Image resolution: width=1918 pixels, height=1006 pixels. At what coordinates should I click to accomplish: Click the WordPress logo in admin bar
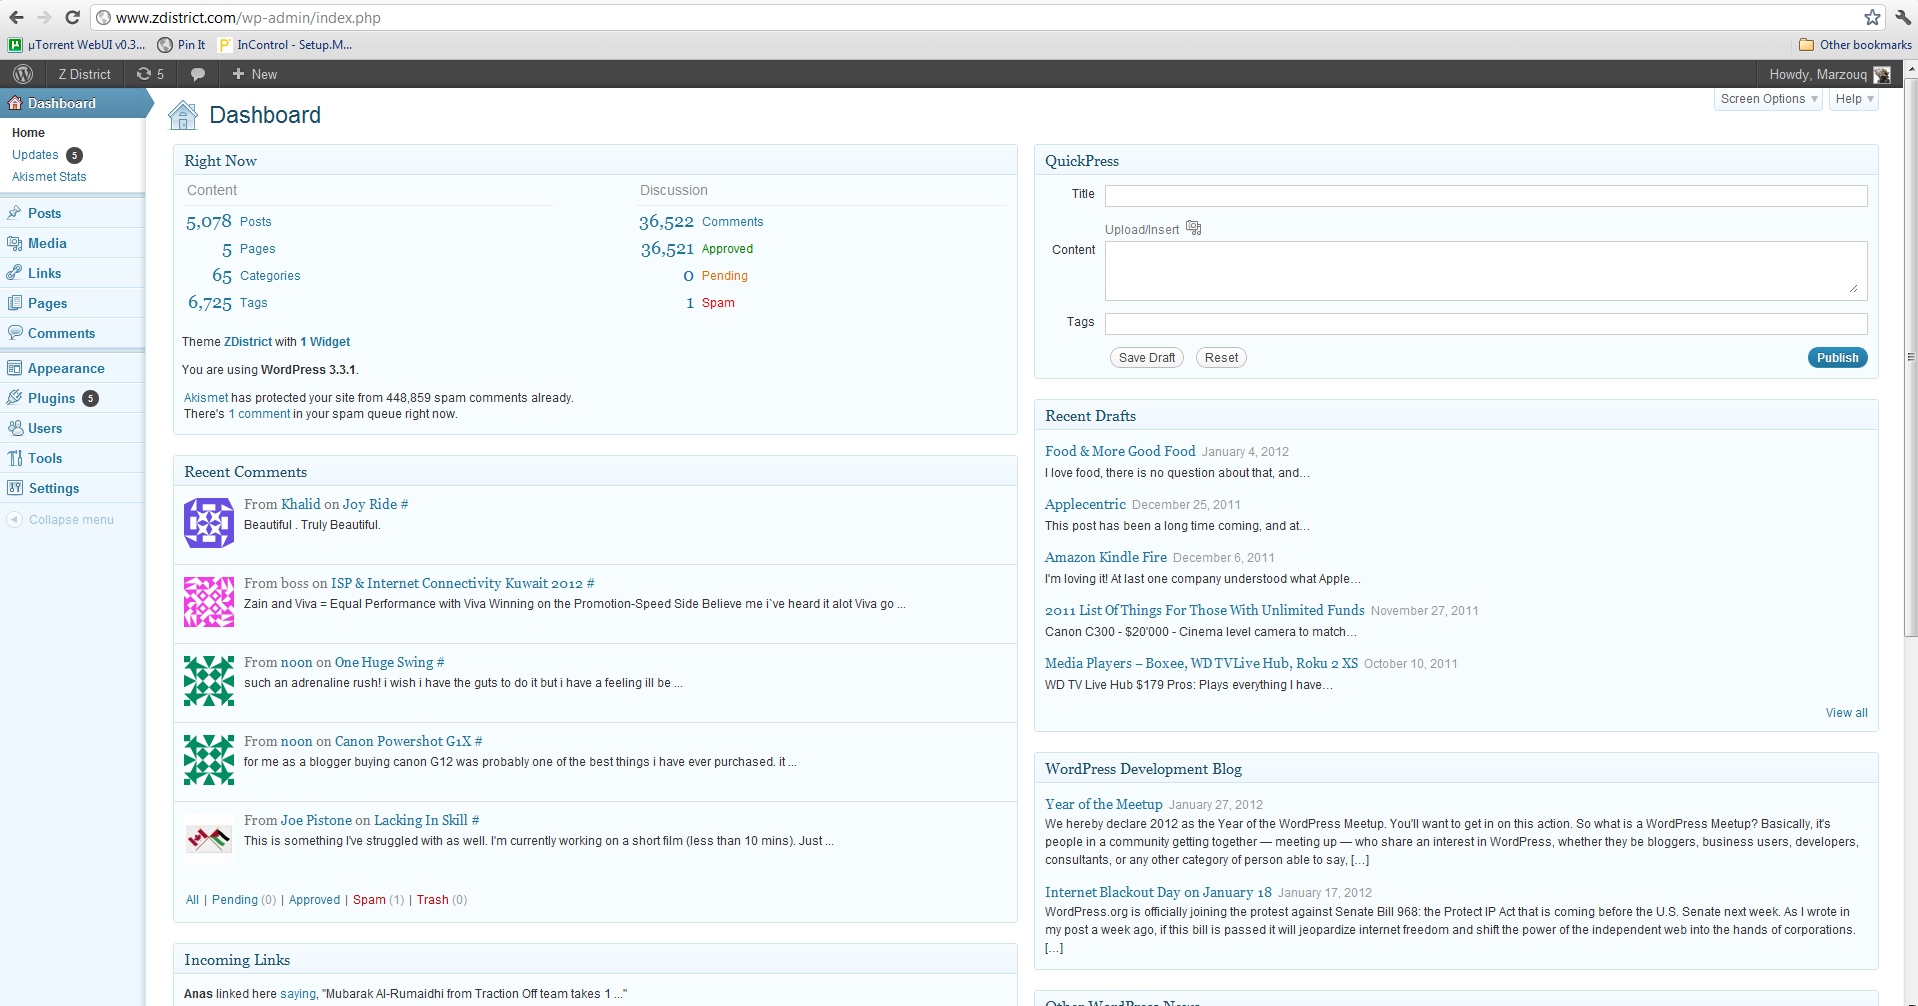[23, 74]
